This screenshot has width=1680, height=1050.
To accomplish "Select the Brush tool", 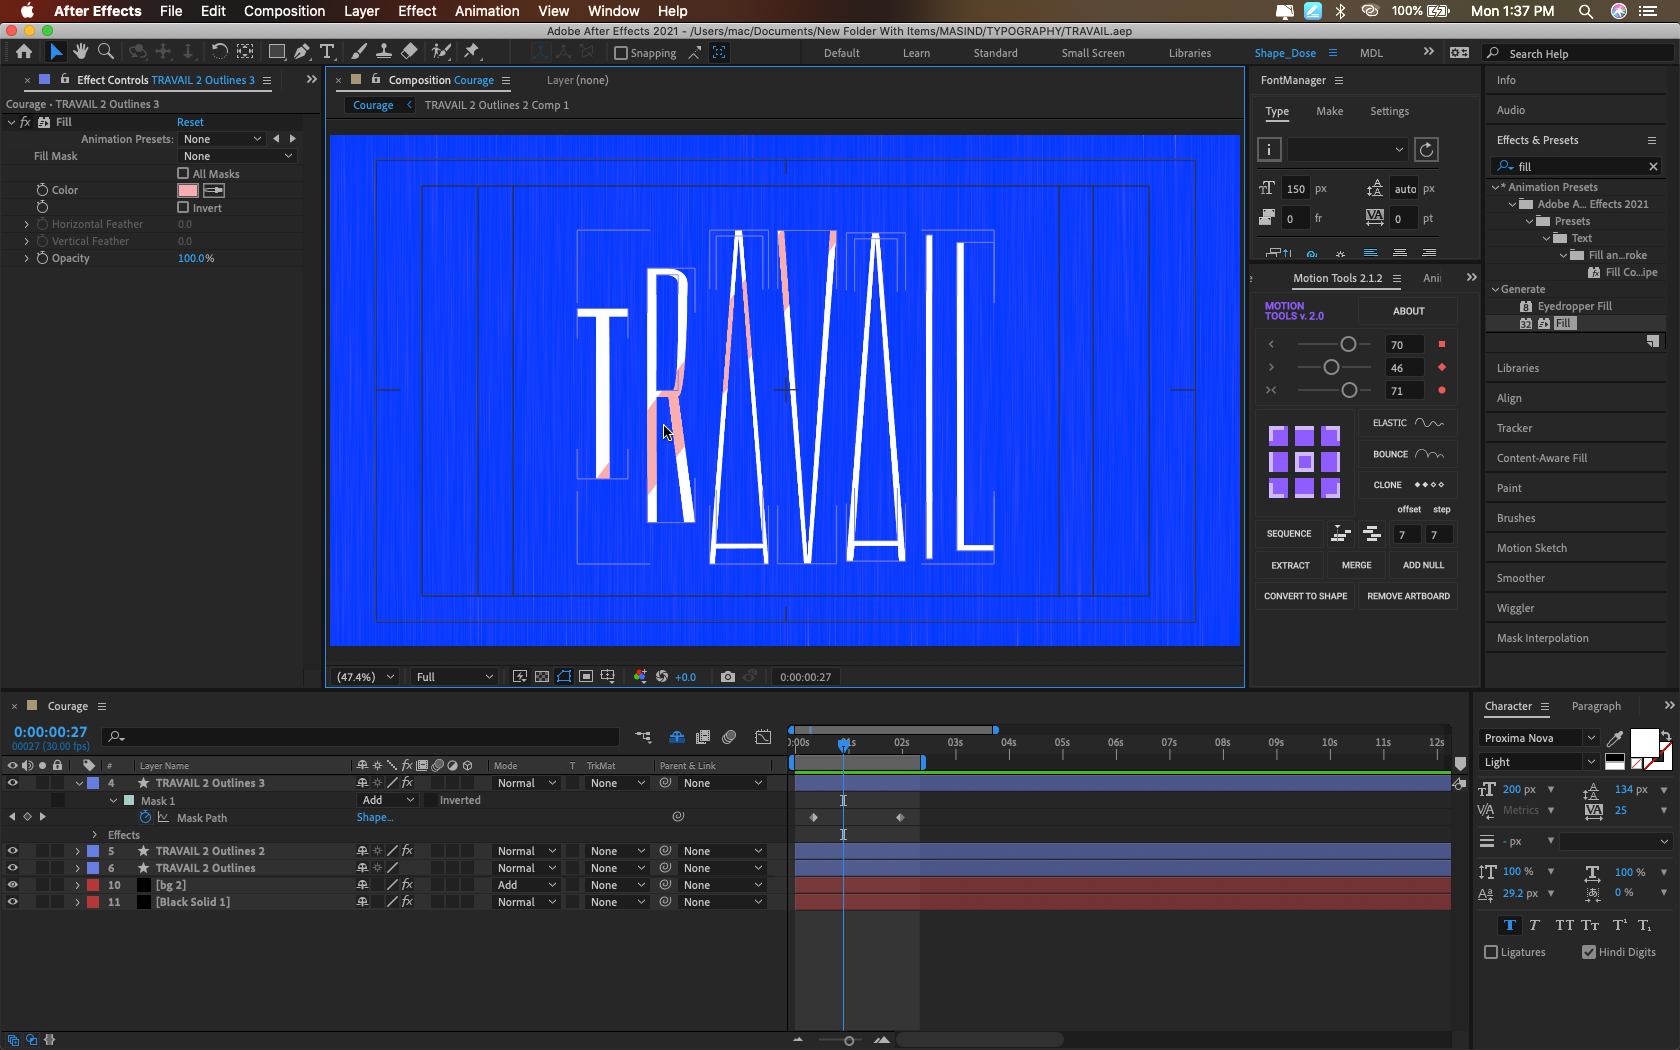I will [x=359, y=52].
